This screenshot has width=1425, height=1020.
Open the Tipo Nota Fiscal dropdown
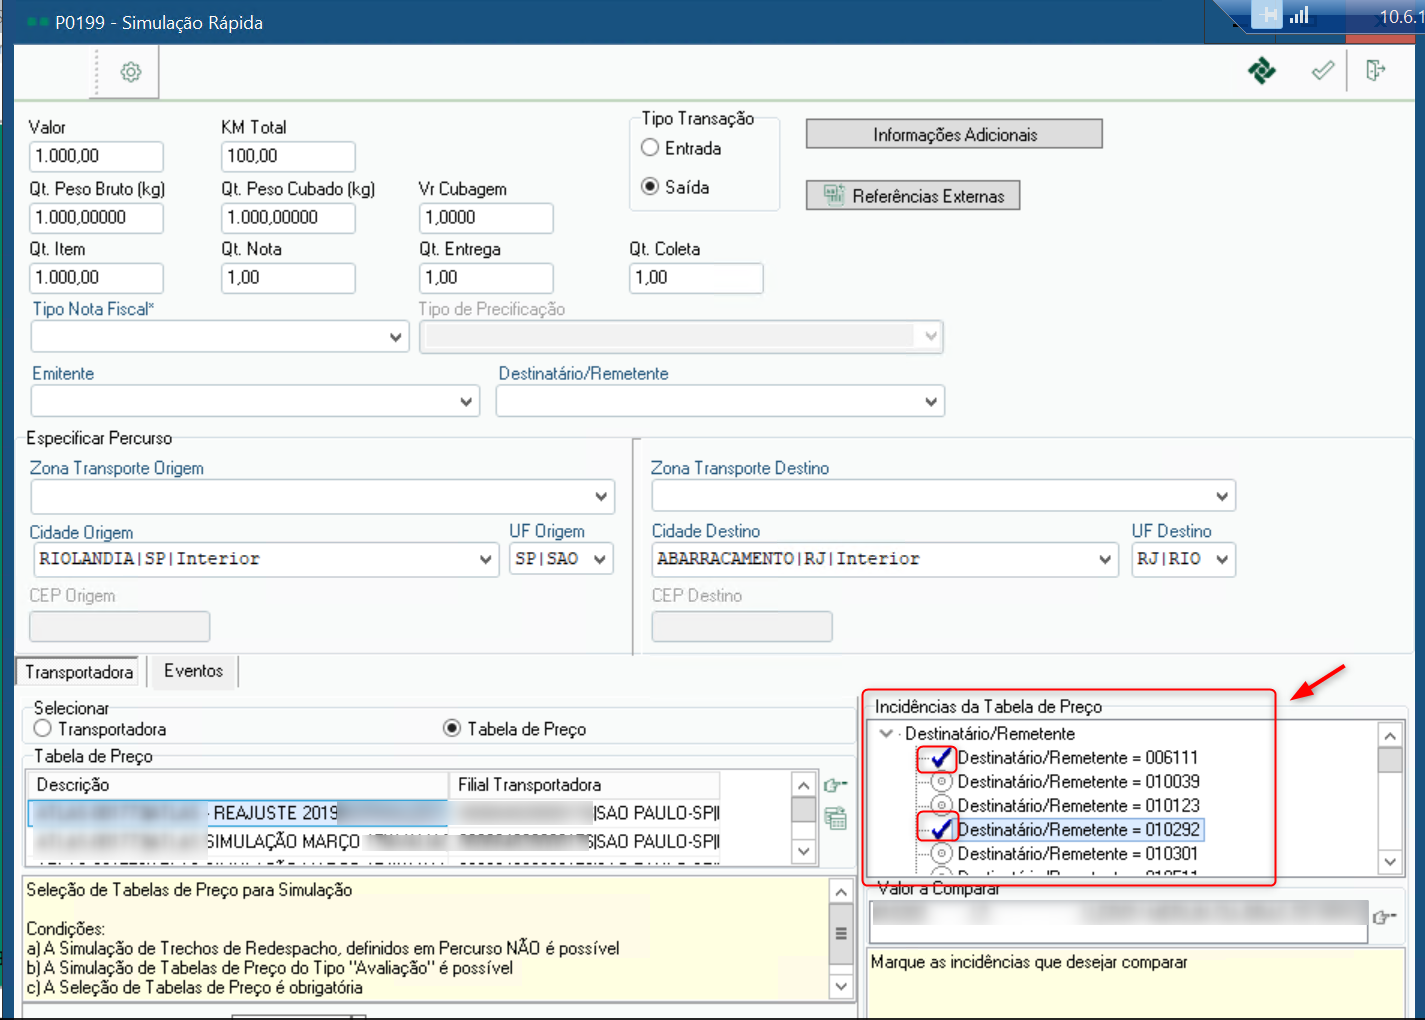click(396, 337)
